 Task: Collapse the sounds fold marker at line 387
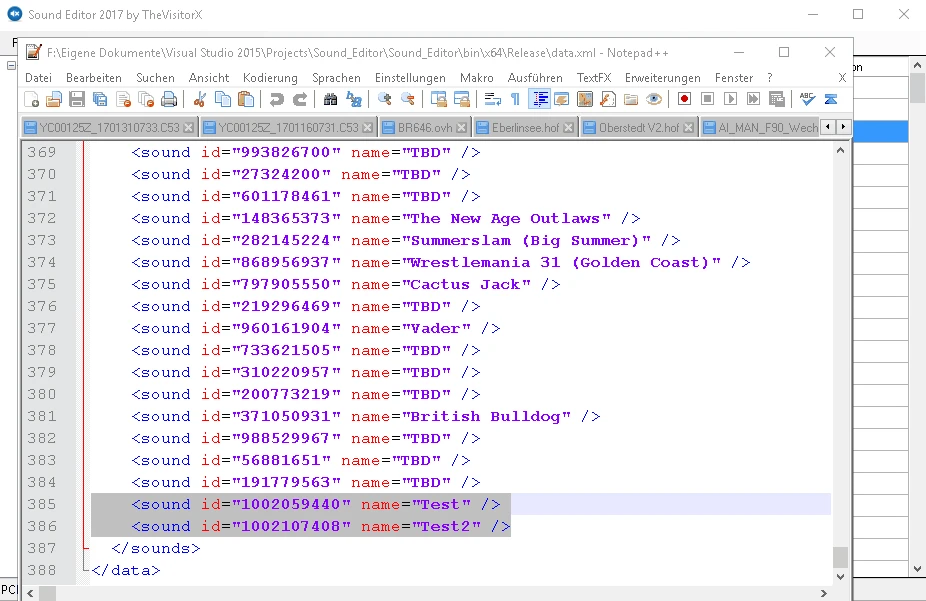(x=86, y=548)
